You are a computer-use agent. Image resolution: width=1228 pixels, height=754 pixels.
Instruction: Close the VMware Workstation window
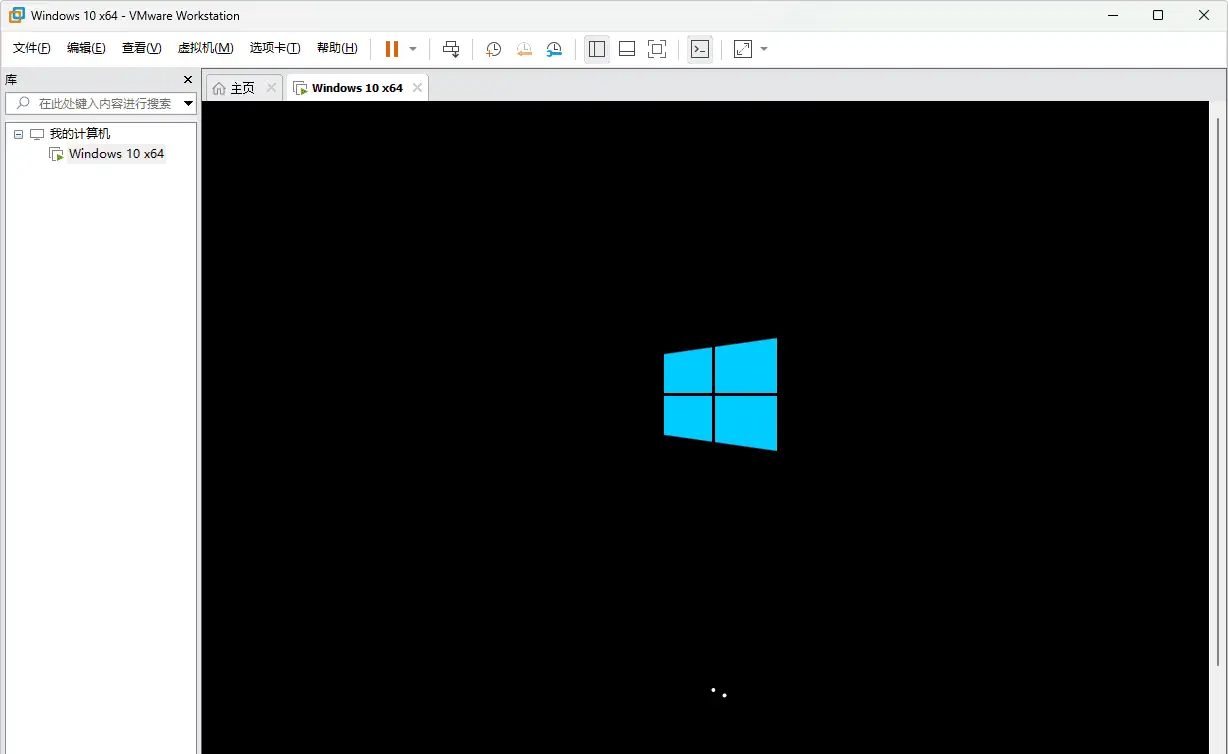click(1204, 15)
